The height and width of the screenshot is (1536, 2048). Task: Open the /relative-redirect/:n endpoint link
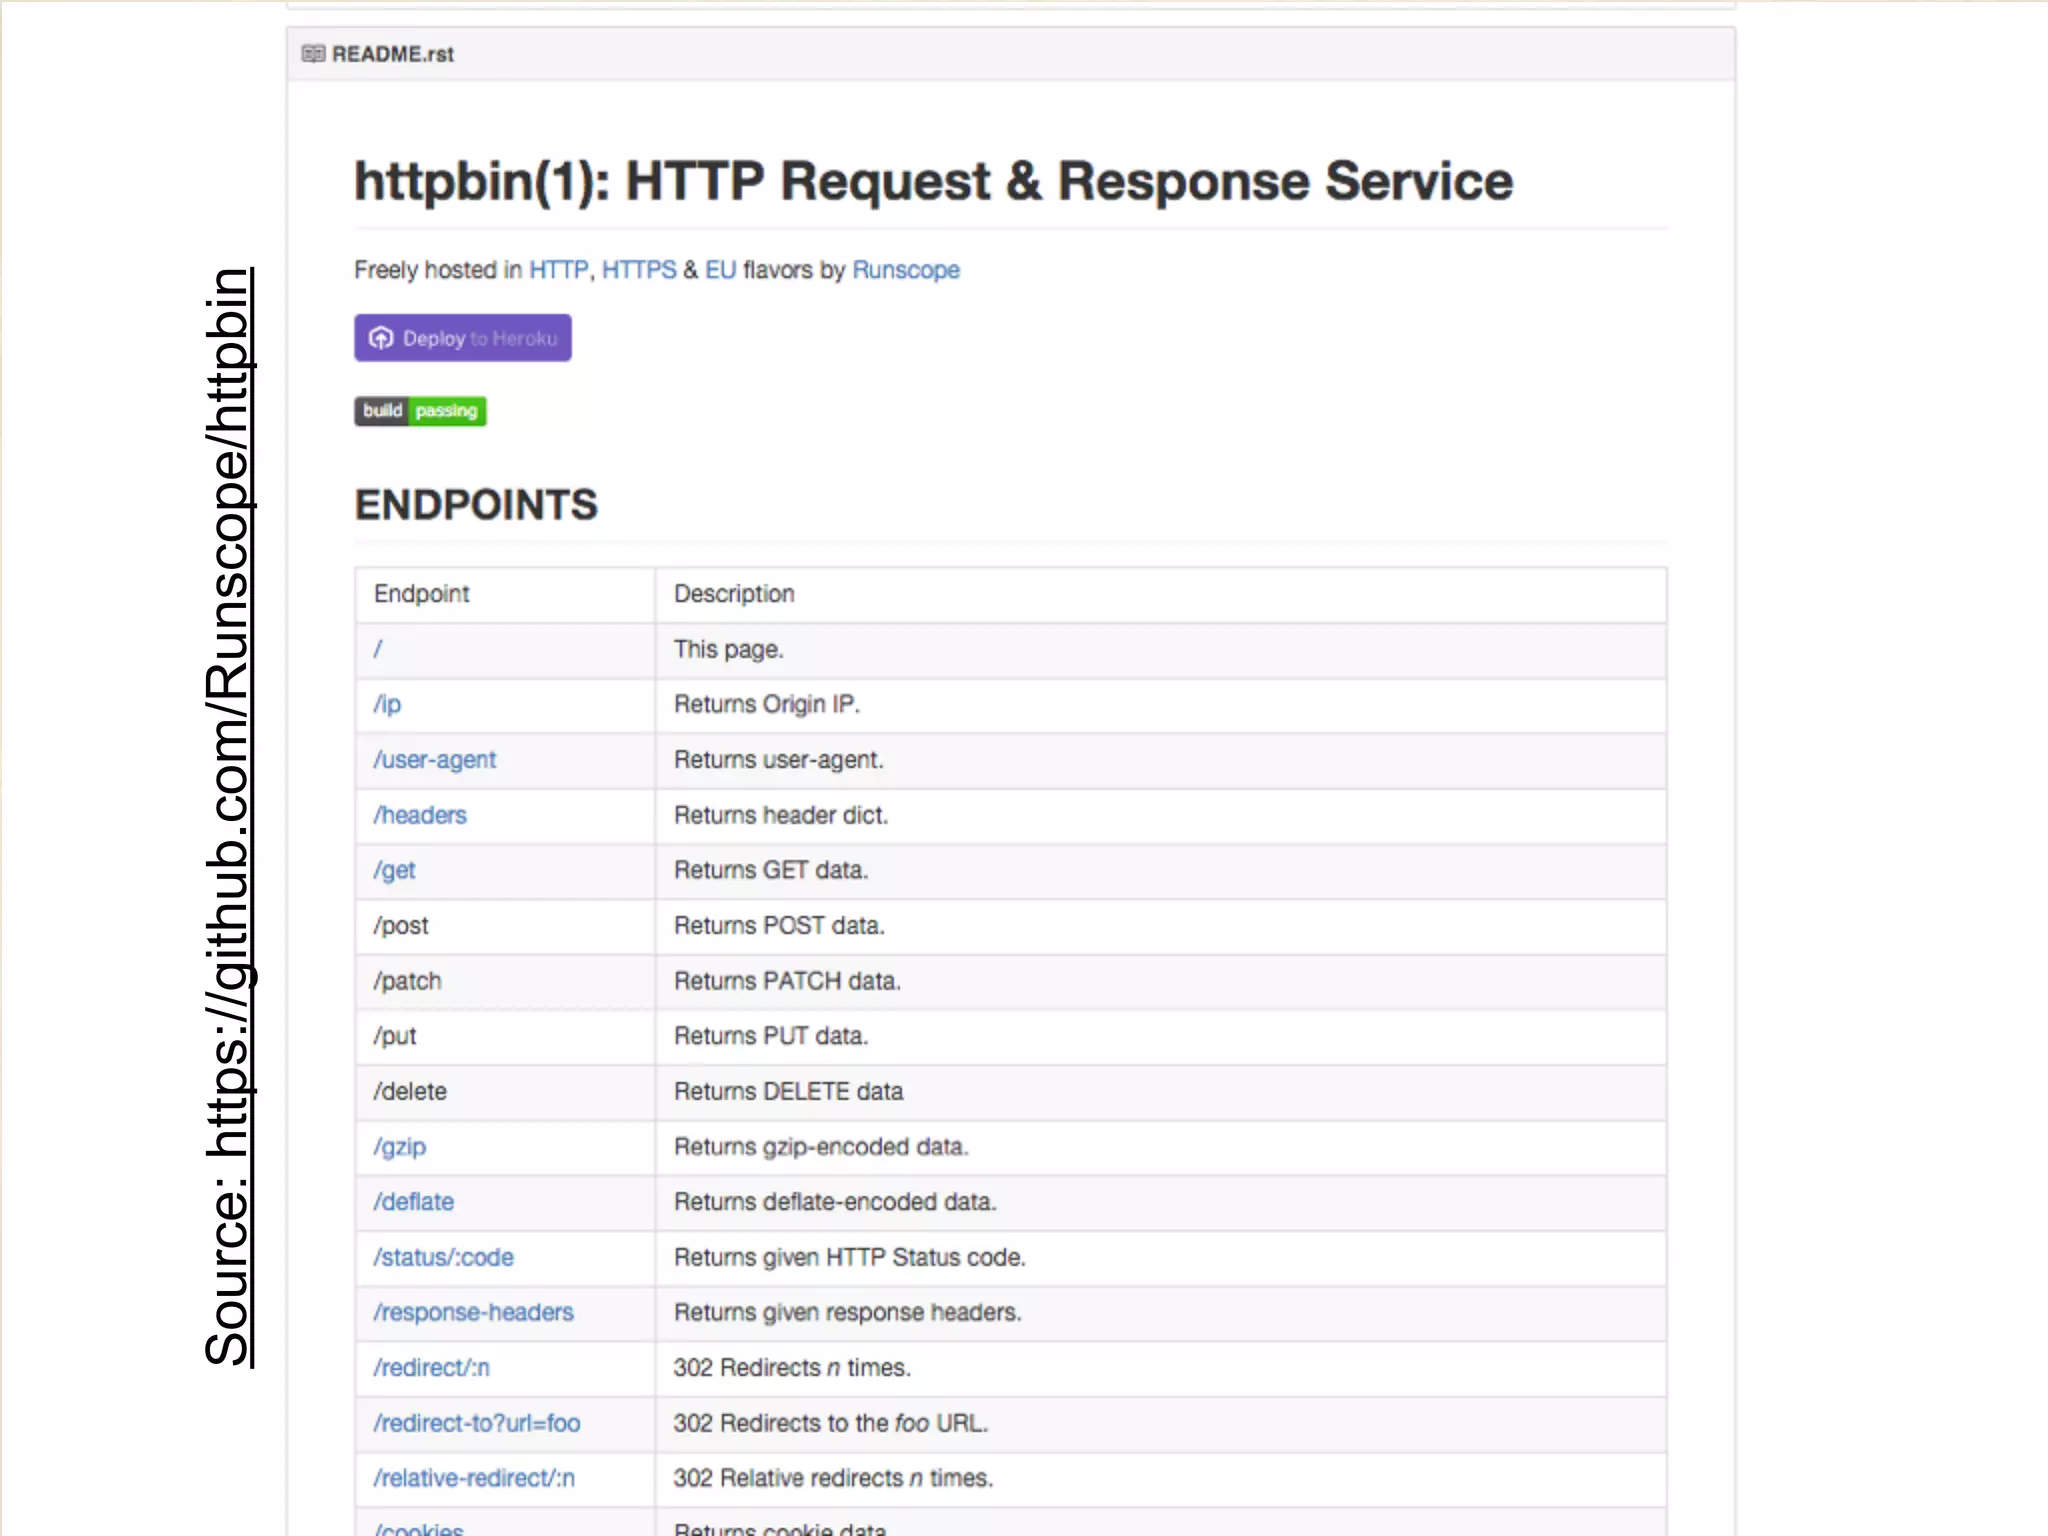coord(474,1478)
